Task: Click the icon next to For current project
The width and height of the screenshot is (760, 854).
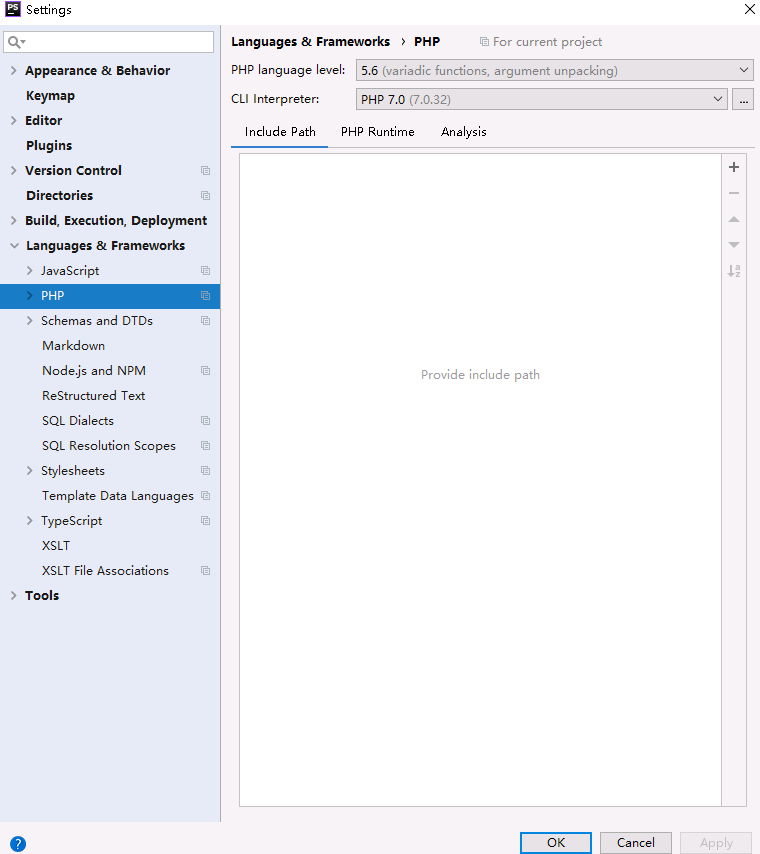Action: (x=484, y=42)
